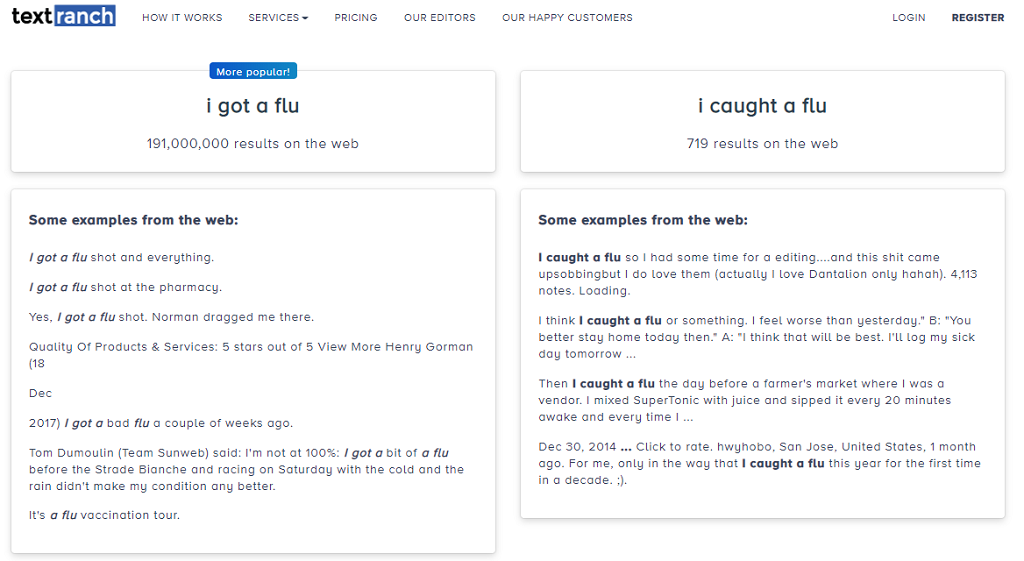Click the 191,000,000 results text
This screenshot has height=561, width=1024.
[253, 144]
